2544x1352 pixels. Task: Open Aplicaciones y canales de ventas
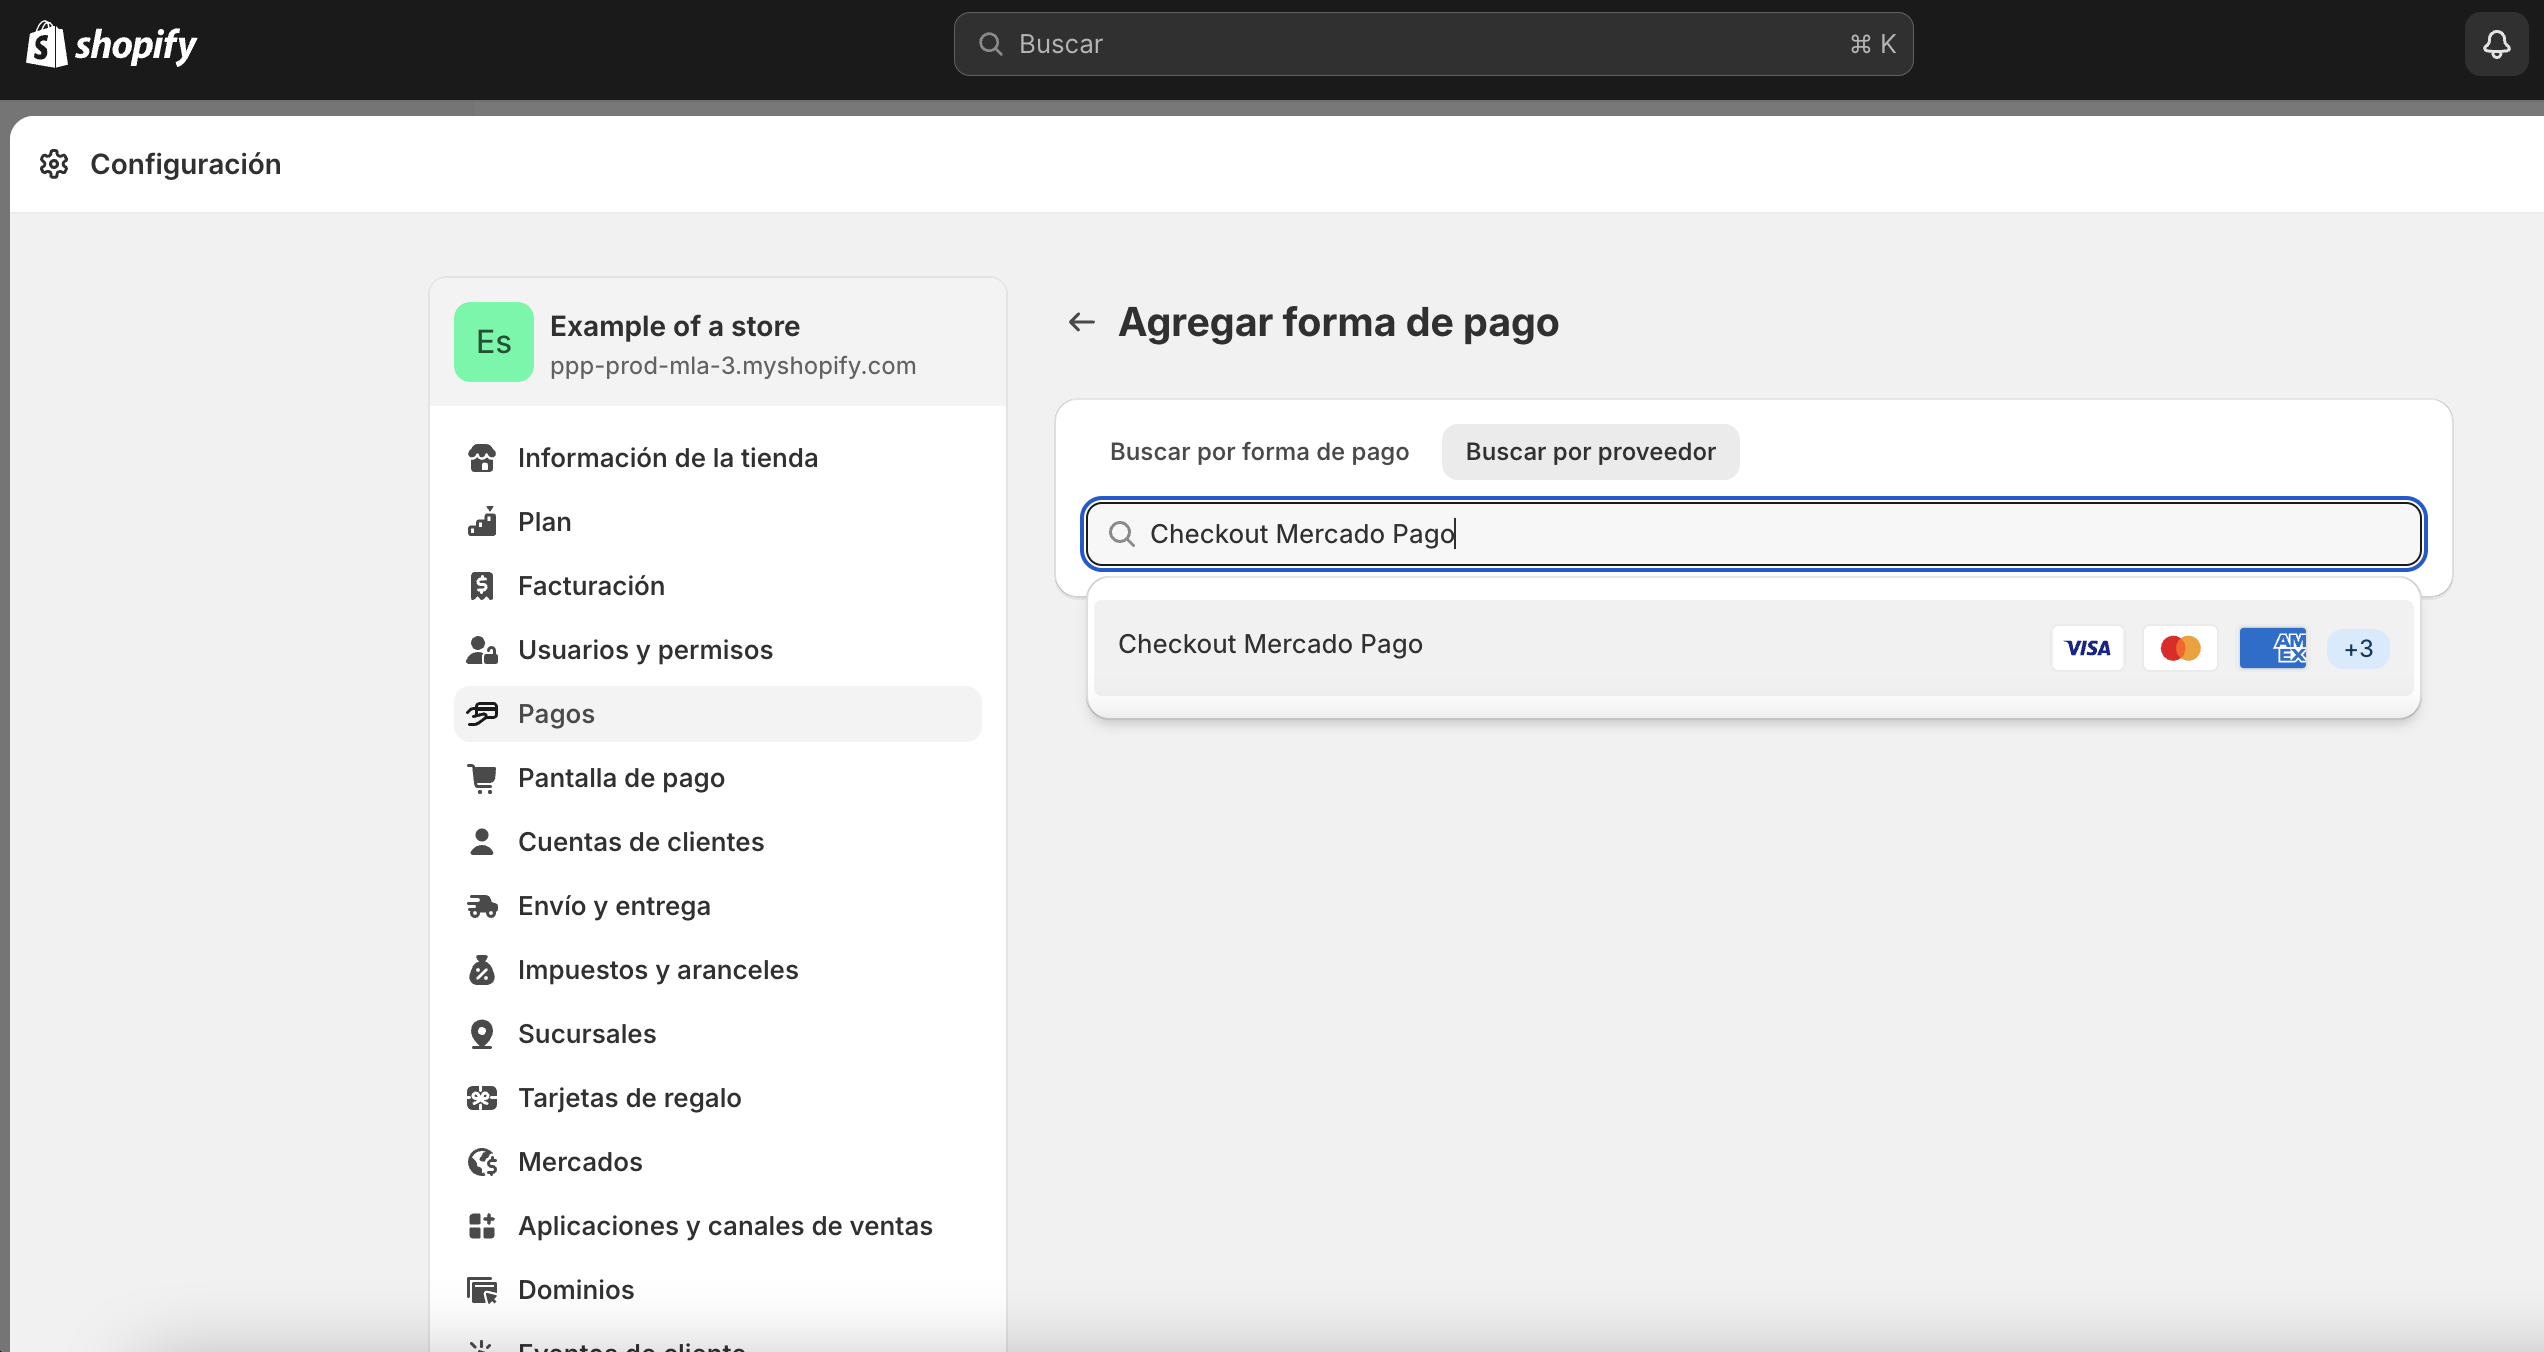[718, 1226]
